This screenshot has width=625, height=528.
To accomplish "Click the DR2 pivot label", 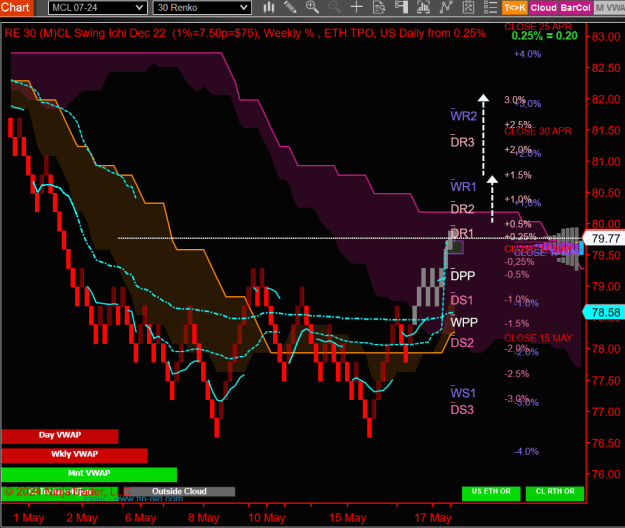I will (462, 208).
